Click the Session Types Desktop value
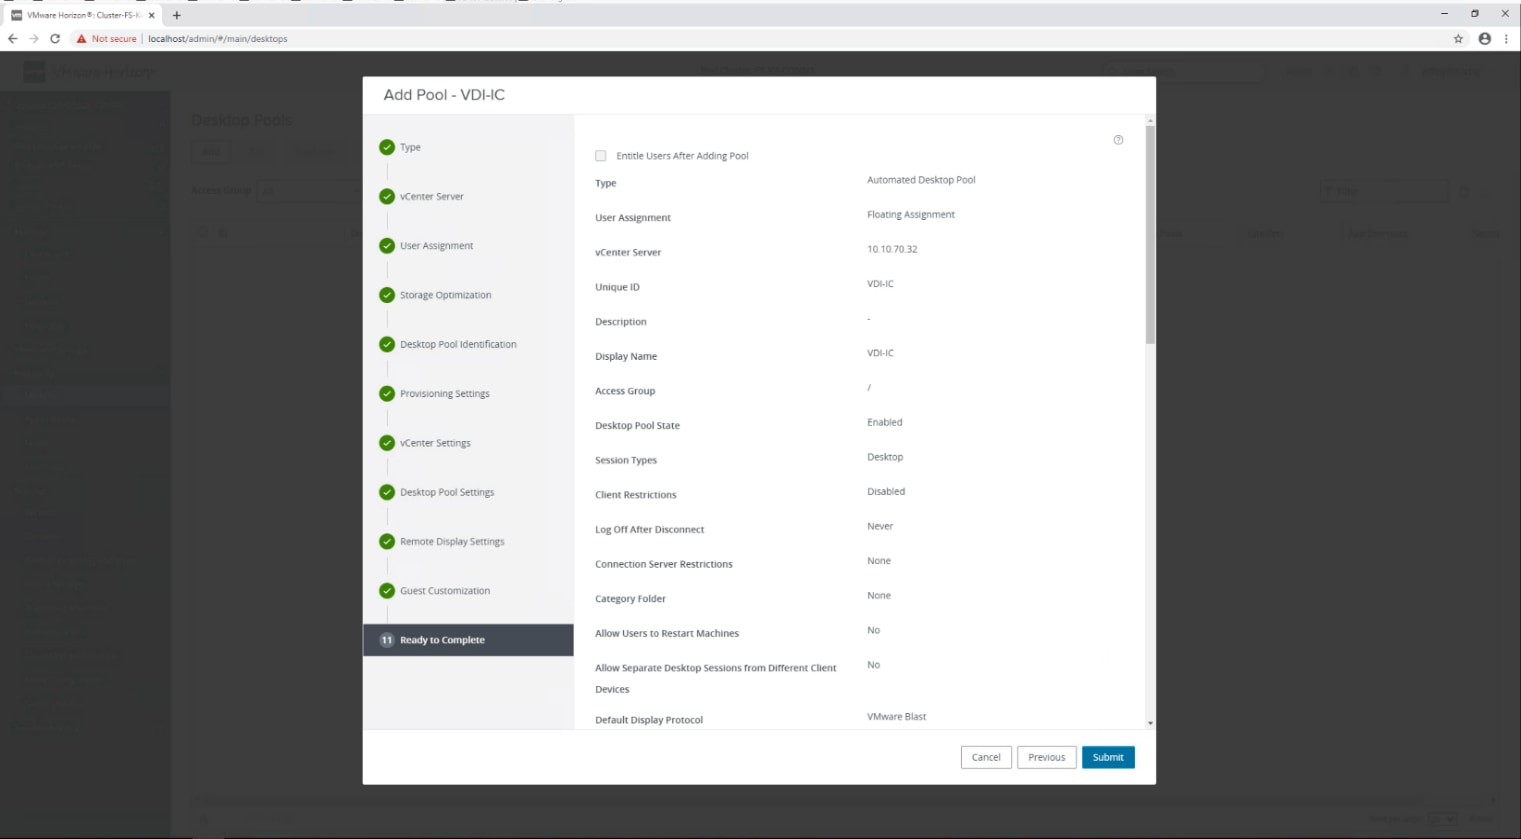 click(885, 457)
